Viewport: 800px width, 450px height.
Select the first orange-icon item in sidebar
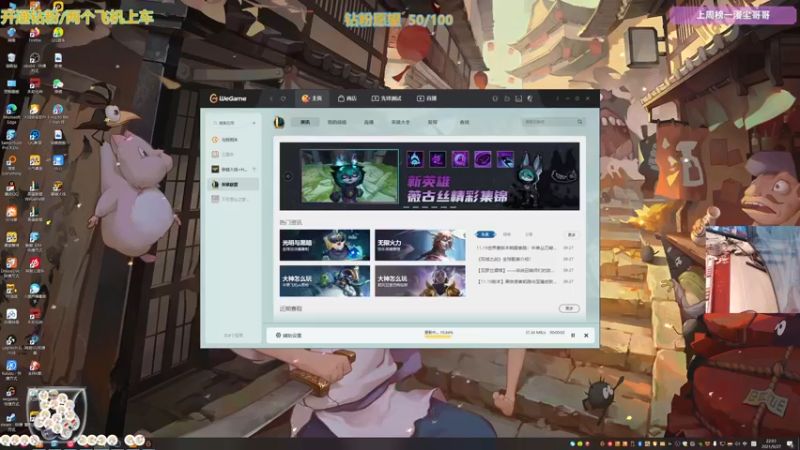coord(233,139)
